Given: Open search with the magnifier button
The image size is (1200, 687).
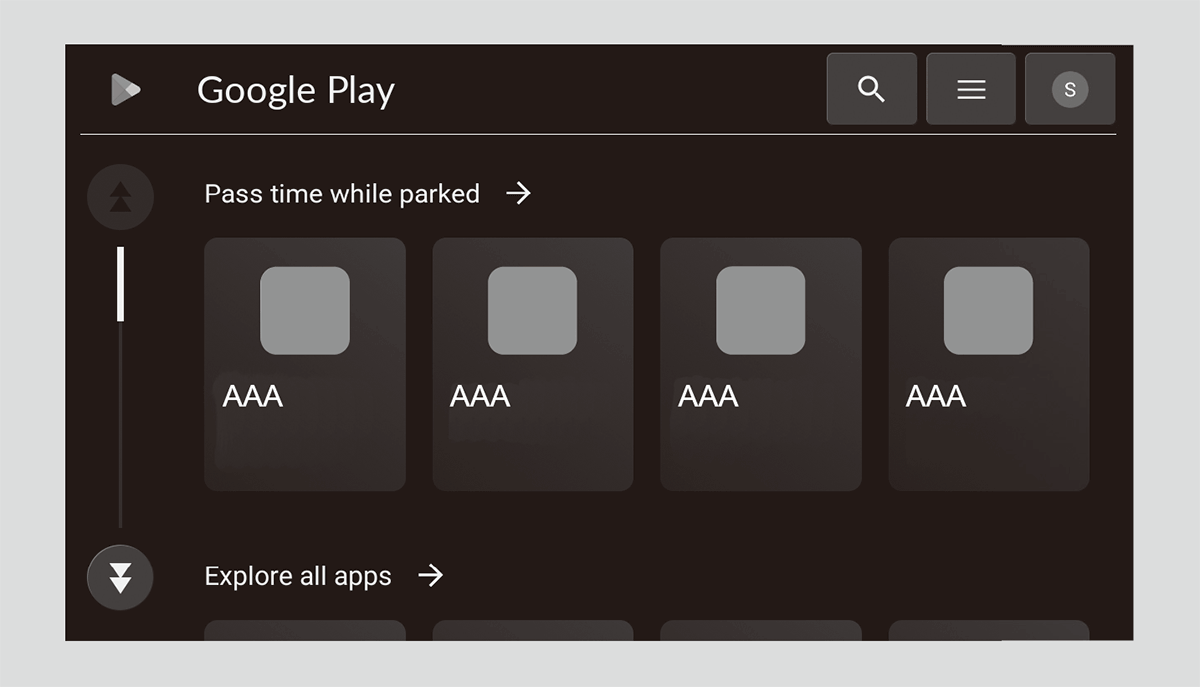Looking at the screenshot, I should tap(871, 89).
